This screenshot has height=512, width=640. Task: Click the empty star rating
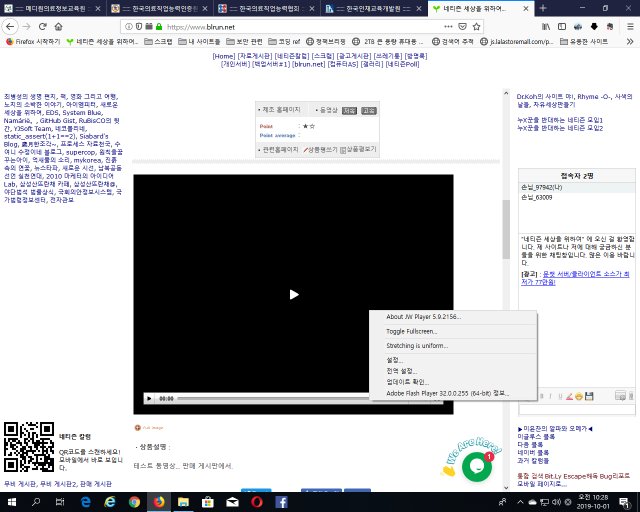click(x=312, y=126)
